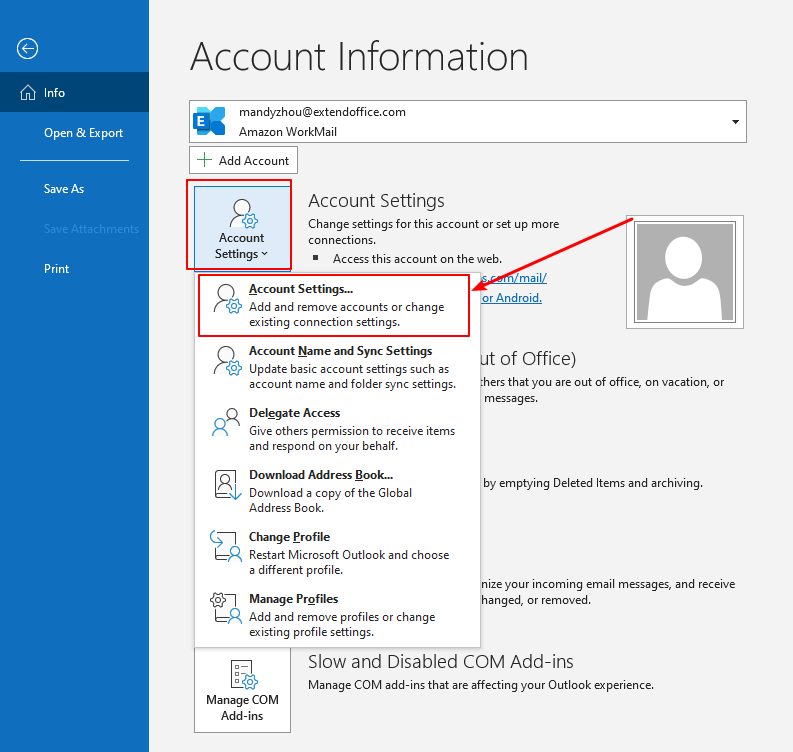The image size is (793, 752).
Task: Click the Change Profile icon
Action: tap(226, 546)
